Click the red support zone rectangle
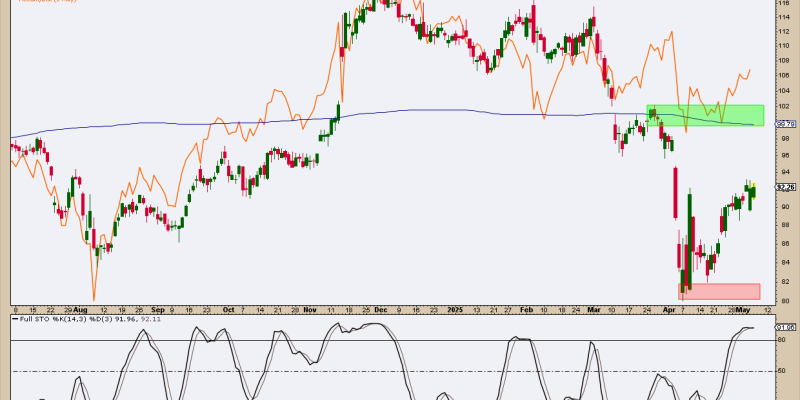Viewport: 800px width, 400px height. coord(719,291)
